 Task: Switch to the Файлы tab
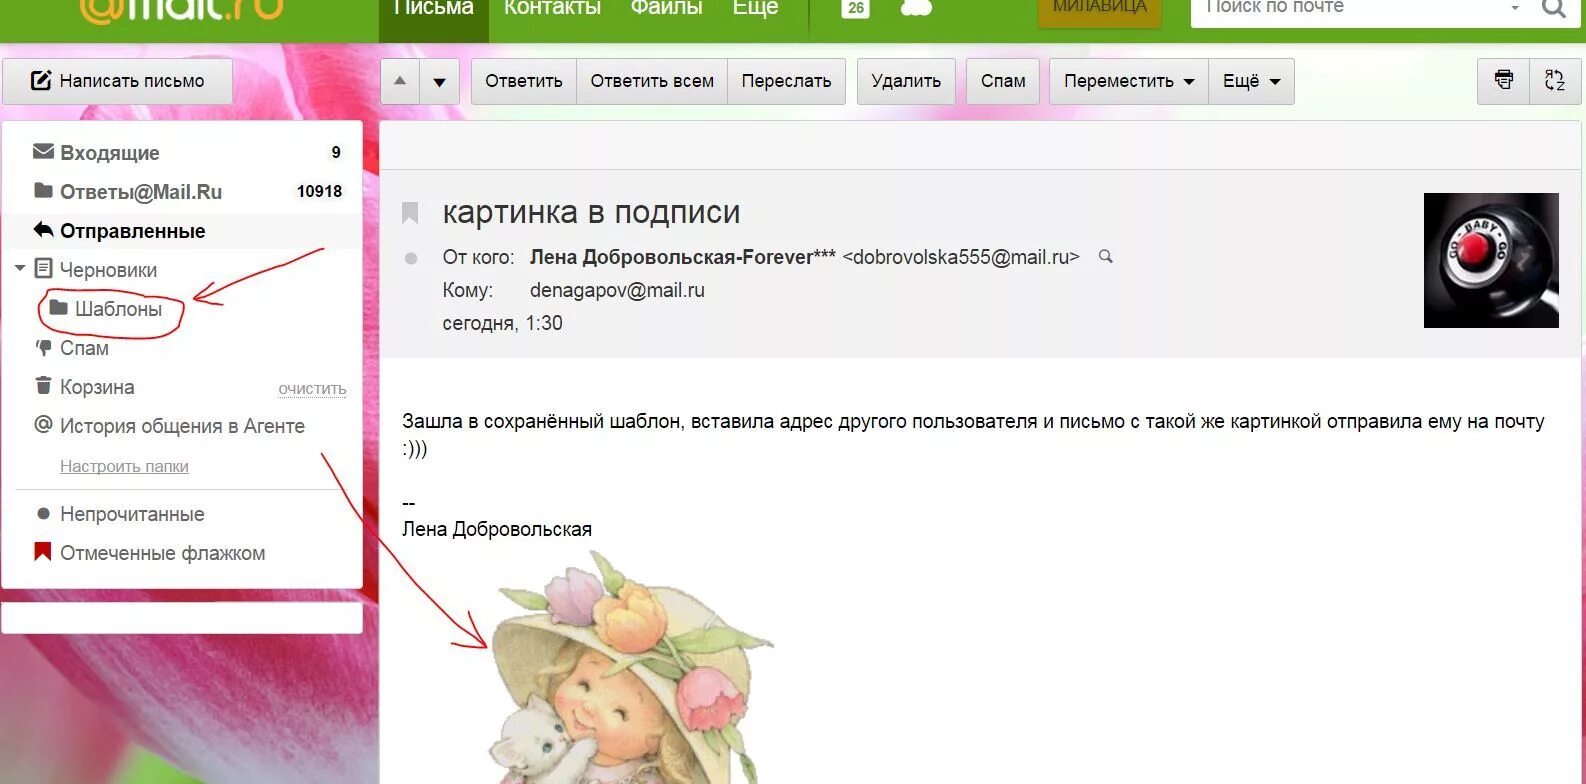tap(667, 8)
